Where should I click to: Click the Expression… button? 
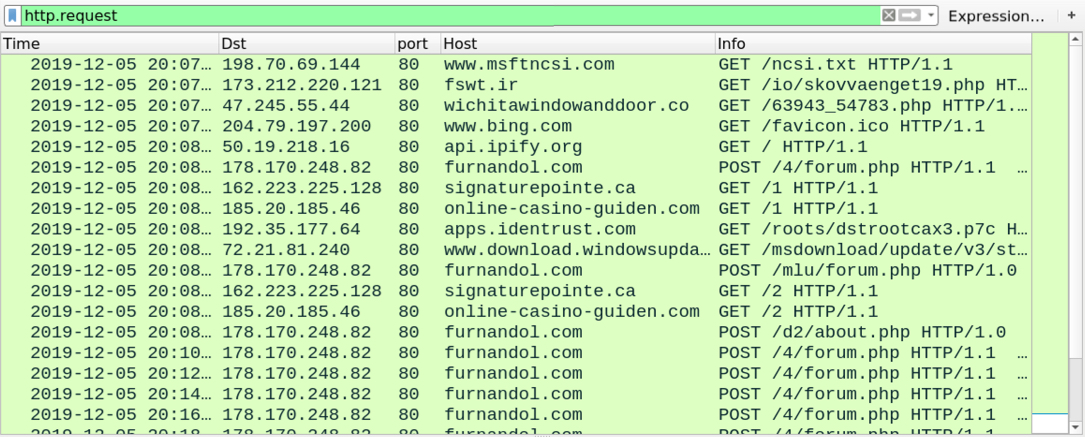(x=996, y=16)
